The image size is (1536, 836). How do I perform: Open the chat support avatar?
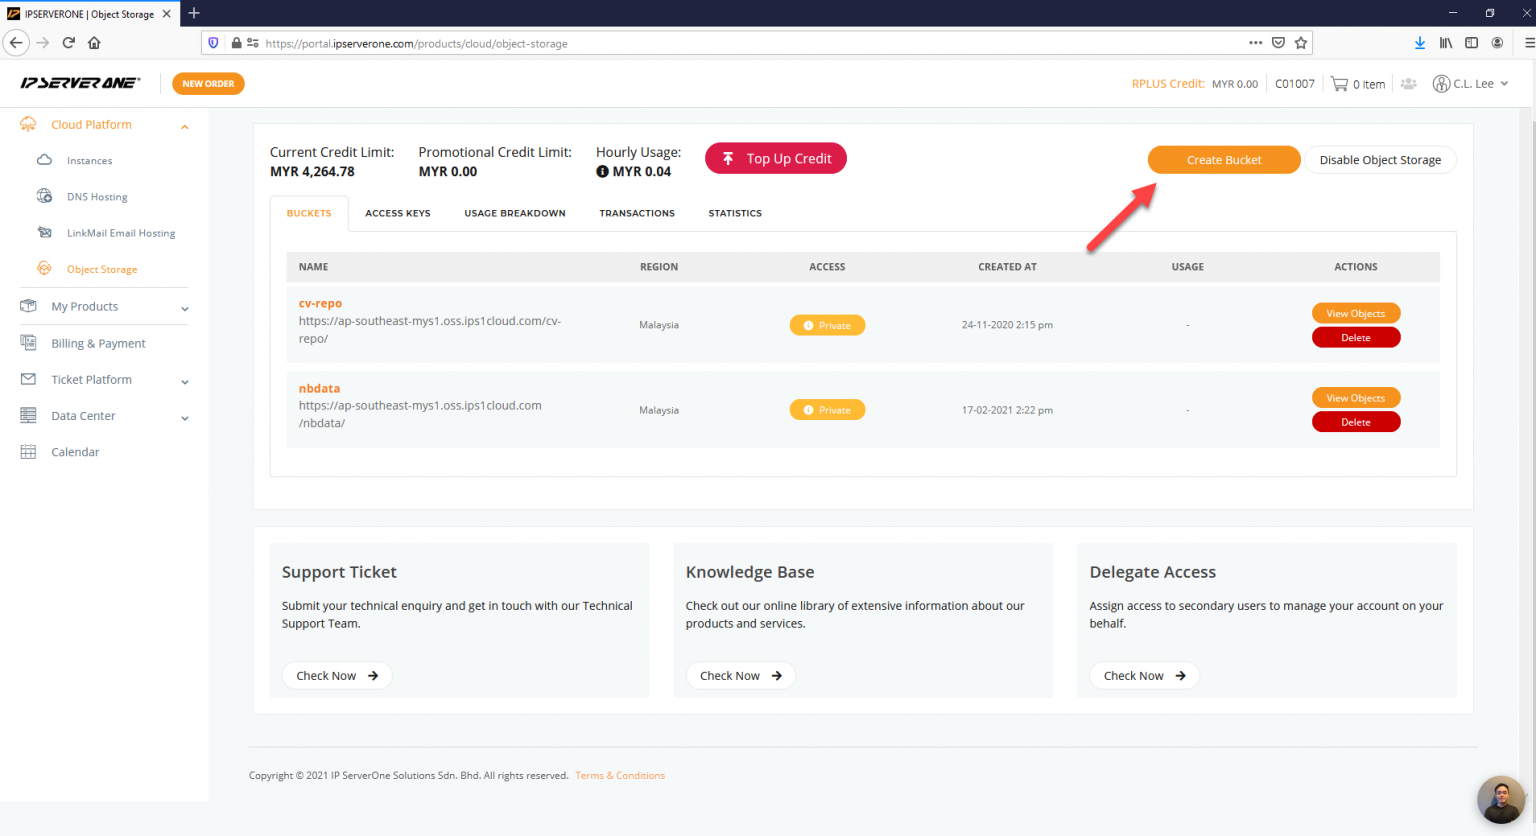[x=1500, y=800]
